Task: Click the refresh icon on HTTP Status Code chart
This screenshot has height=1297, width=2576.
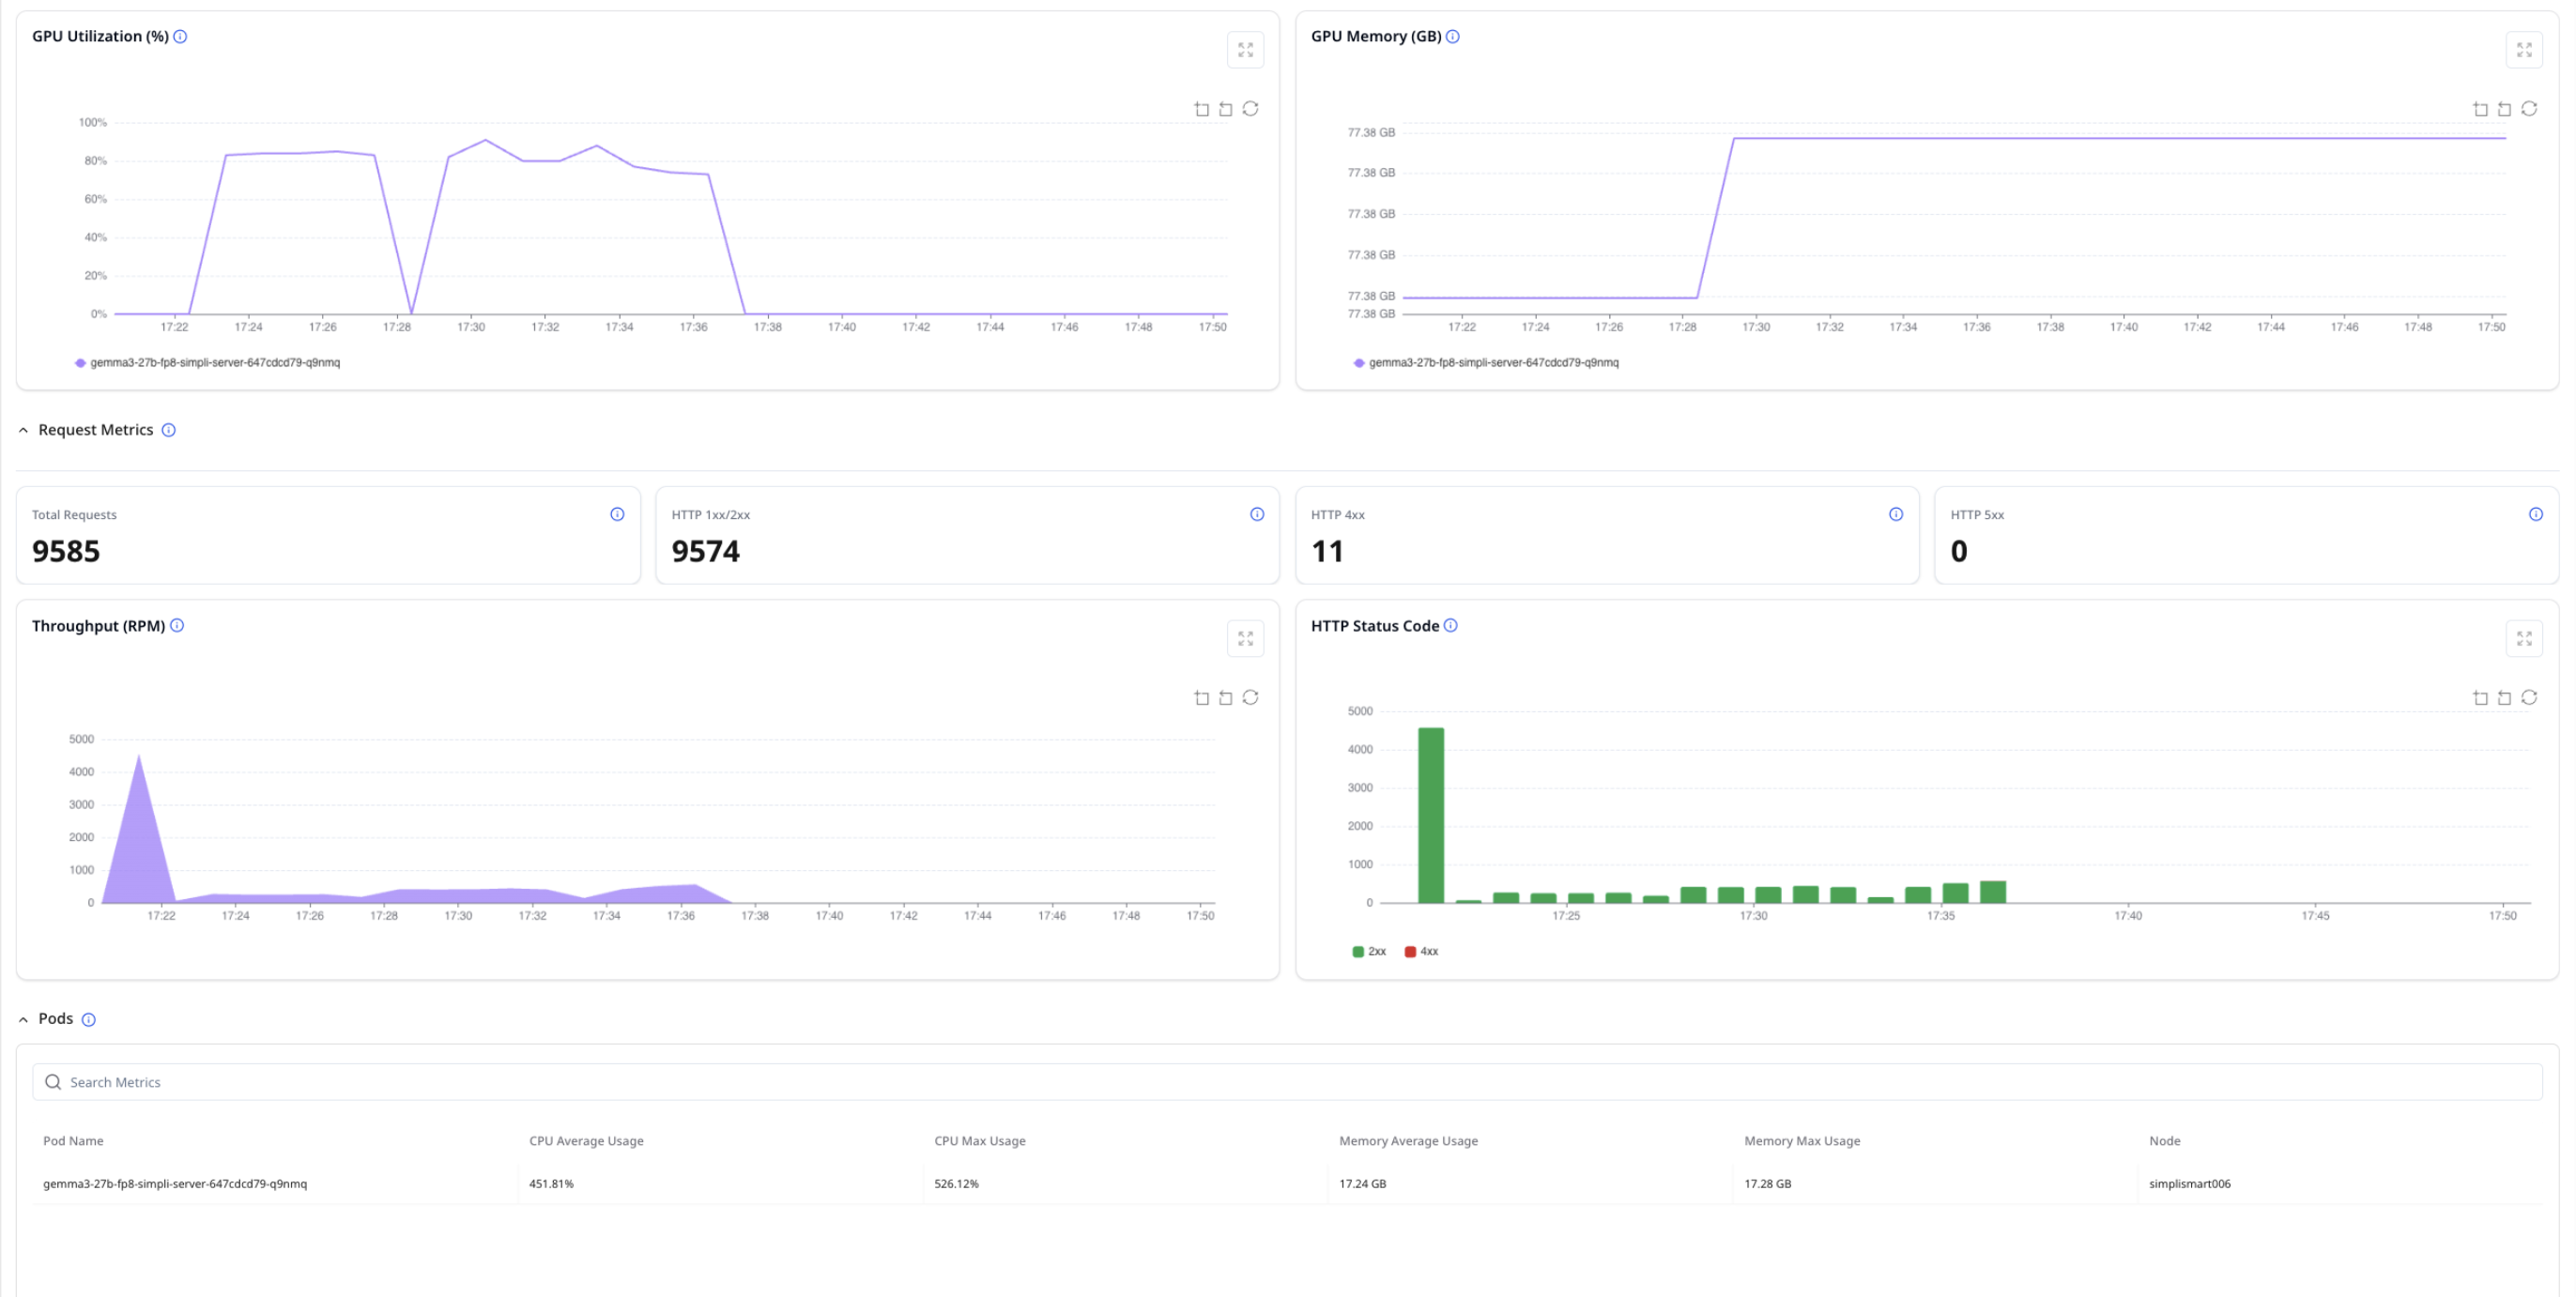Action: click(2530, 698)
